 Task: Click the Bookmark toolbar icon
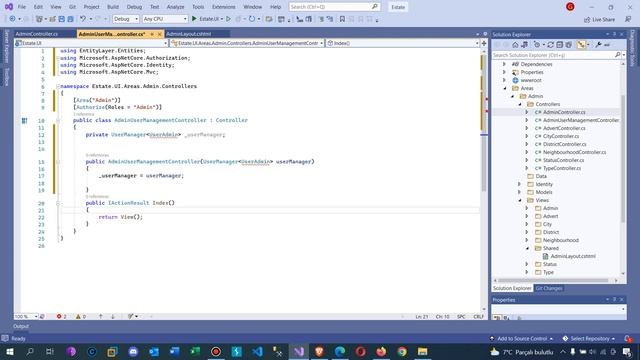point(342,19)
